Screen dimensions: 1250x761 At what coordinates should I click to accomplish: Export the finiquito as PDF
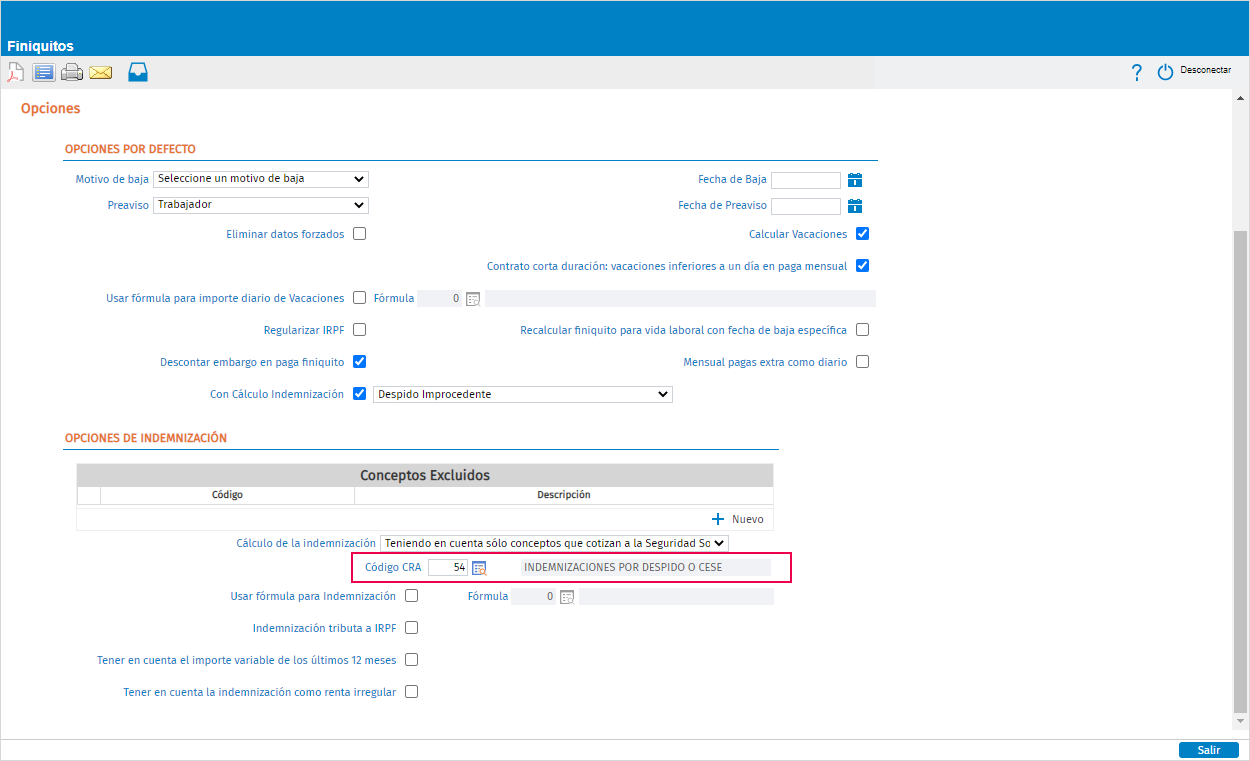[x=15, y=72]
